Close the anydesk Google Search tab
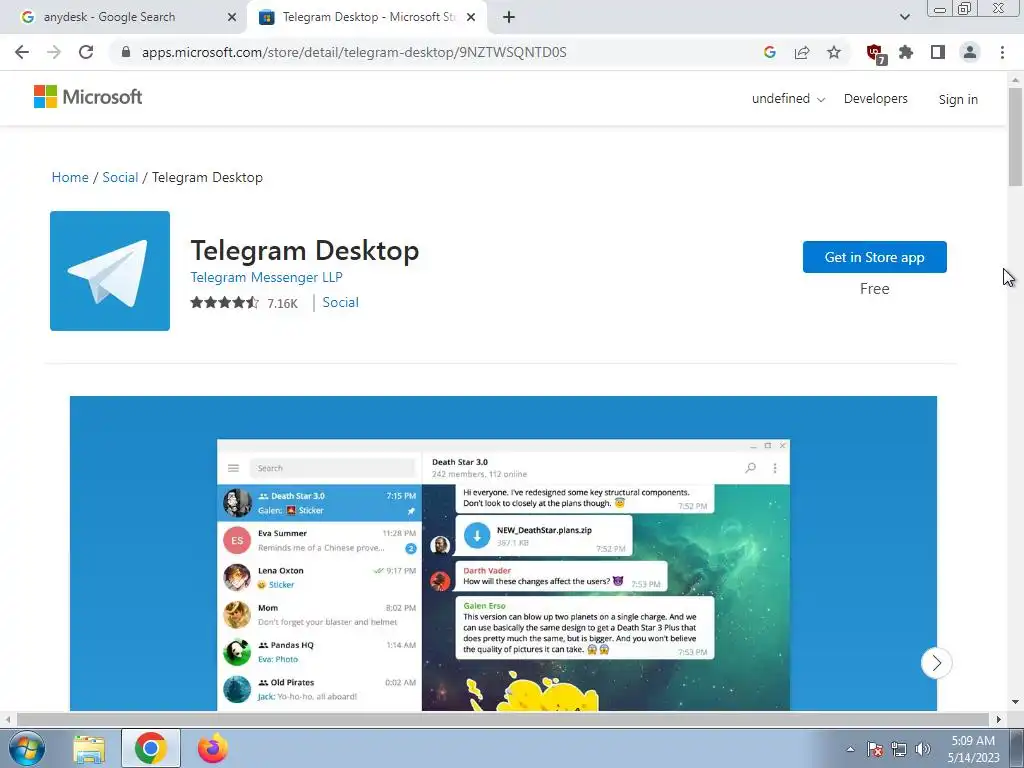Viewport: 1024px width, 768px height. (x=232, y=17)
